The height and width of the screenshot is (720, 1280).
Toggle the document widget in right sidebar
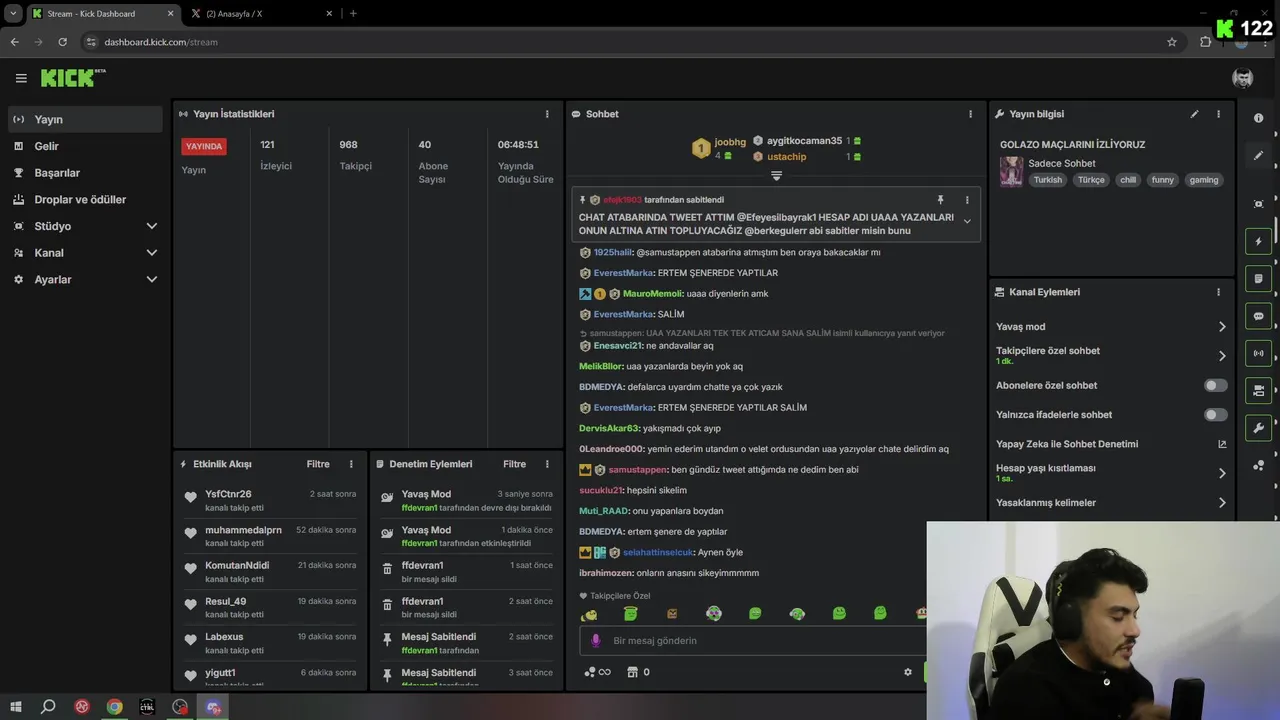click(x=1258, y=278)
